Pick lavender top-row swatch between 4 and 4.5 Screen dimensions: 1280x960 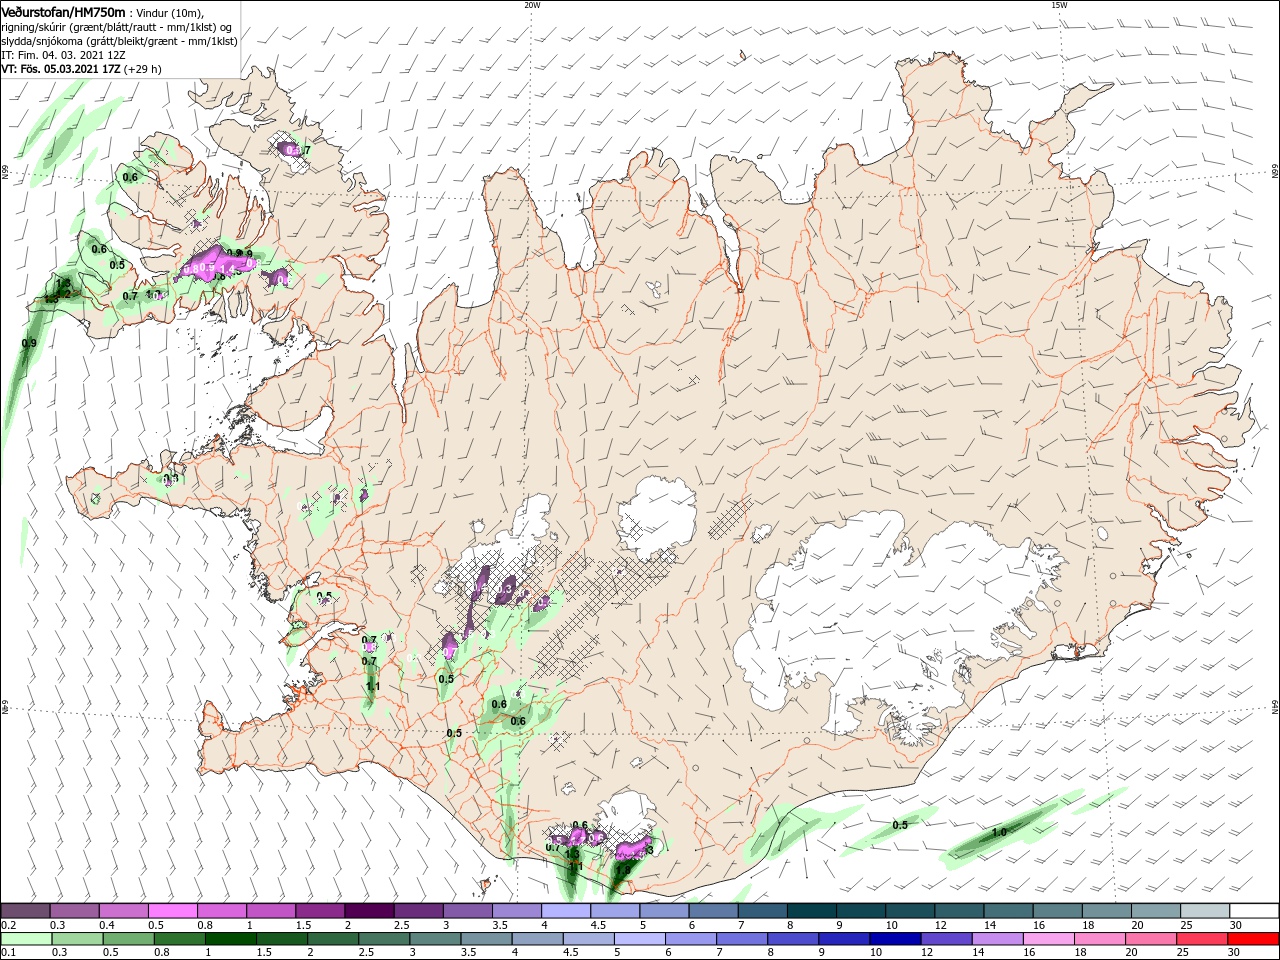(x=565, y=911)
